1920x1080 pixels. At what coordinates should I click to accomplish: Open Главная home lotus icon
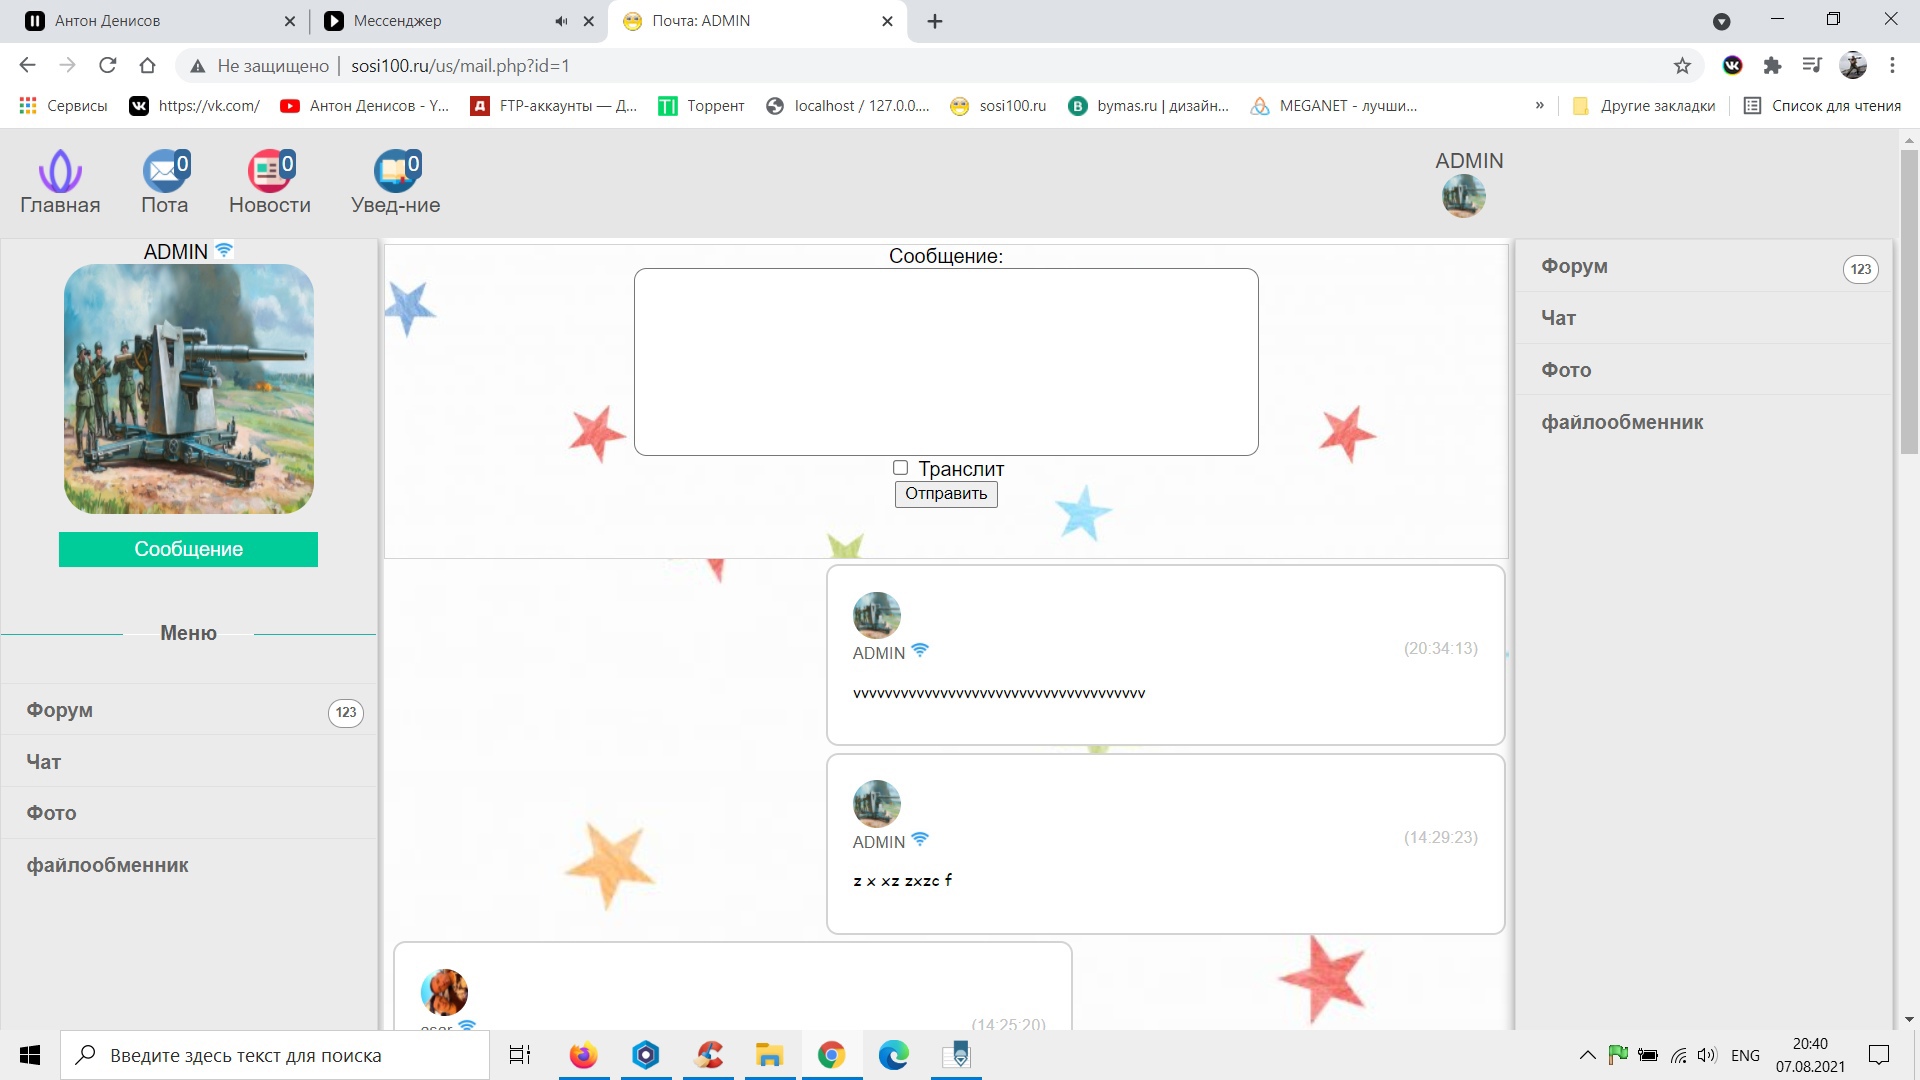tap(60, 172)
